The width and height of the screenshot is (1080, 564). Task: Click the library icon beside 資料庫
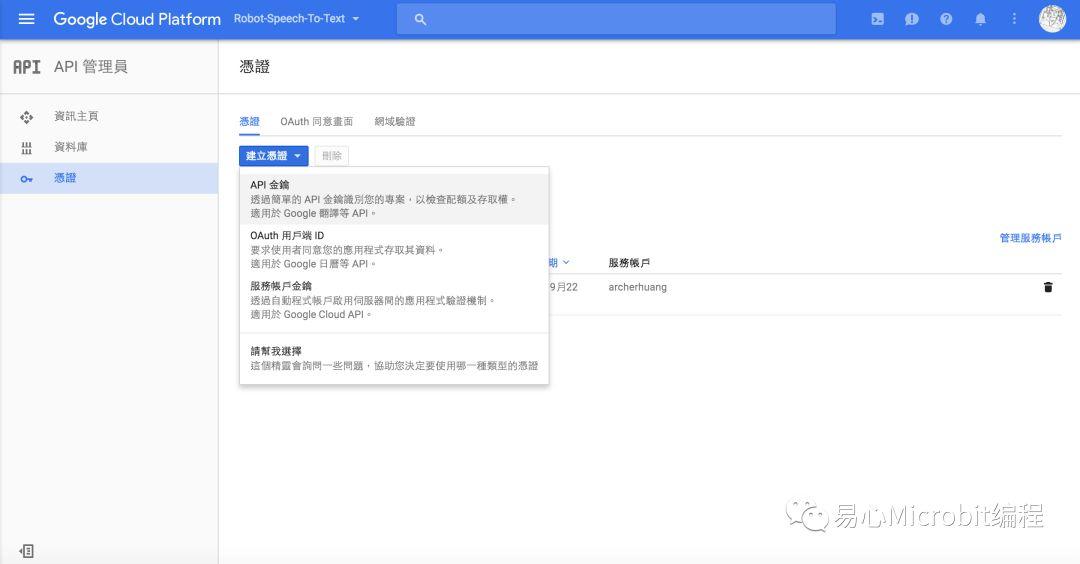[x=26, y=147]
